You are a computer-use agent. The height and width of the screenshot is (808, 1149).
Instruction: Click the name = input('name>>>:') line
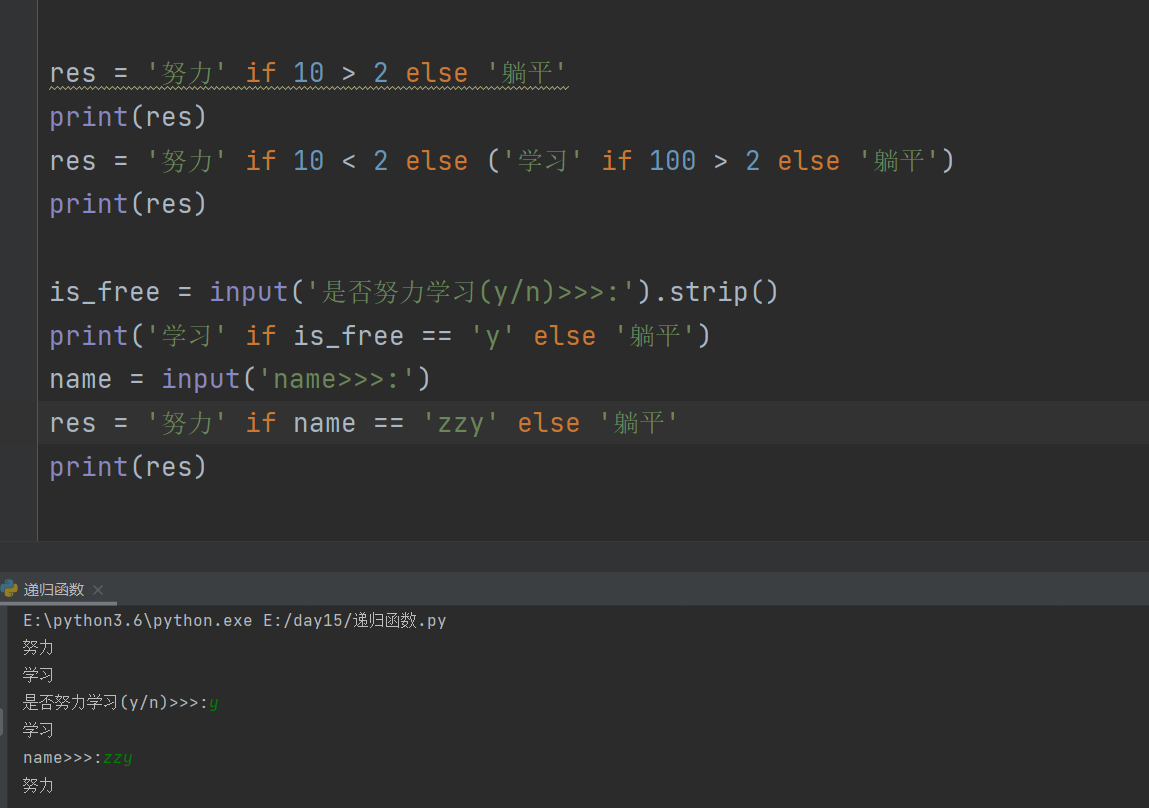[240, 379]
